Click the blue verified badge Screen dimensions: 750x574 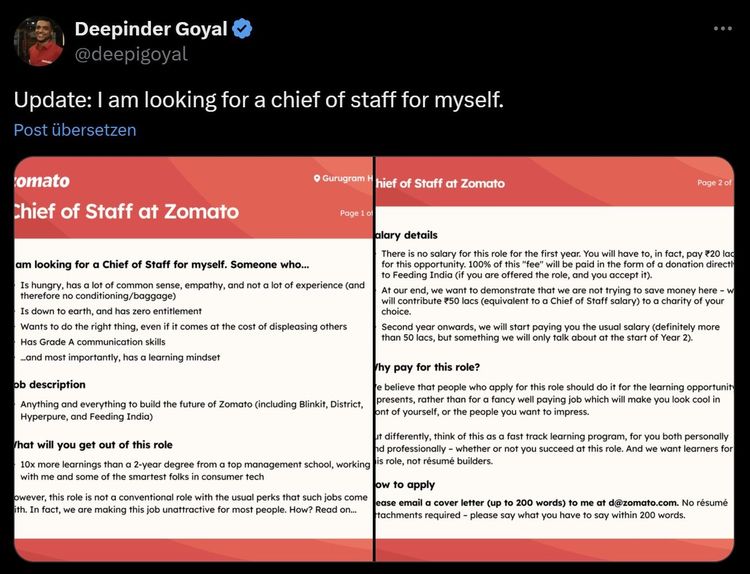coord(243,29)
